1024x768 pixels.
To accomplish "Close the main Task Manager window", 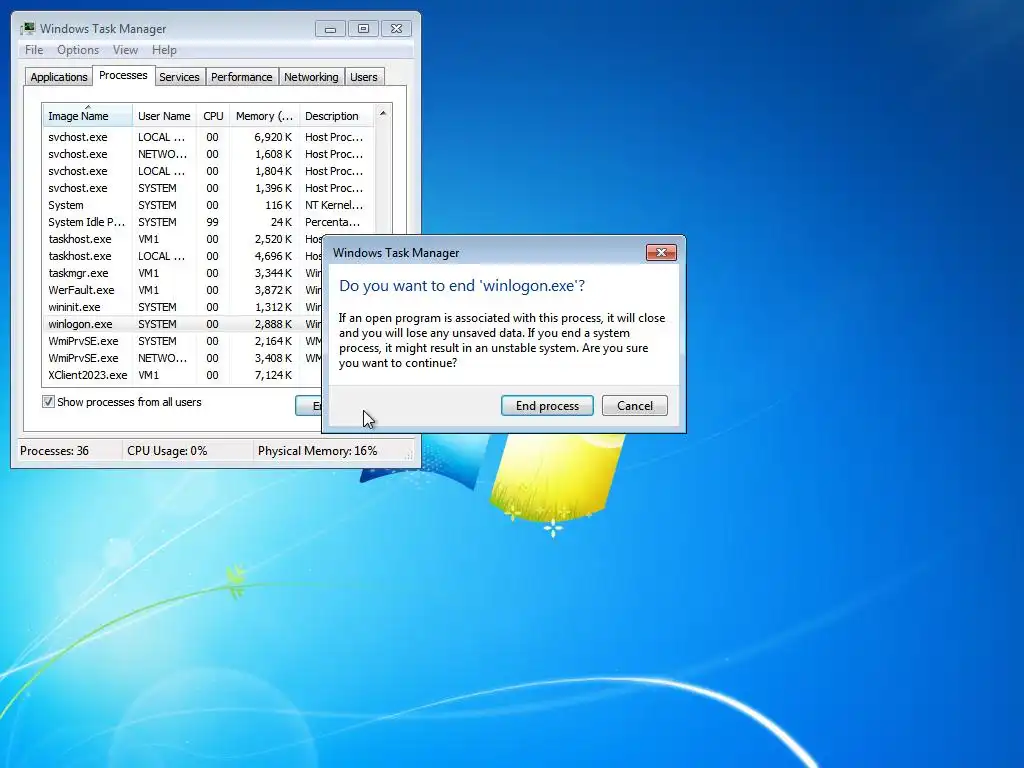I will (396, 29).
